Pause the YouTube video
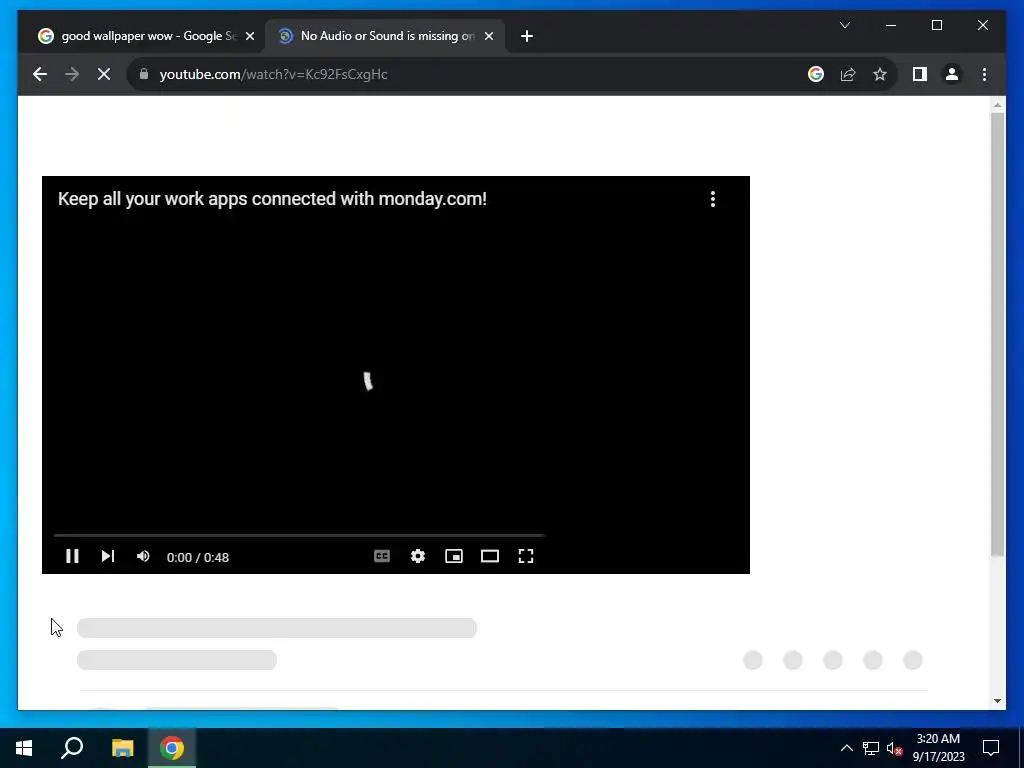Screen dimensions: 1024x768 click(72, 556)
